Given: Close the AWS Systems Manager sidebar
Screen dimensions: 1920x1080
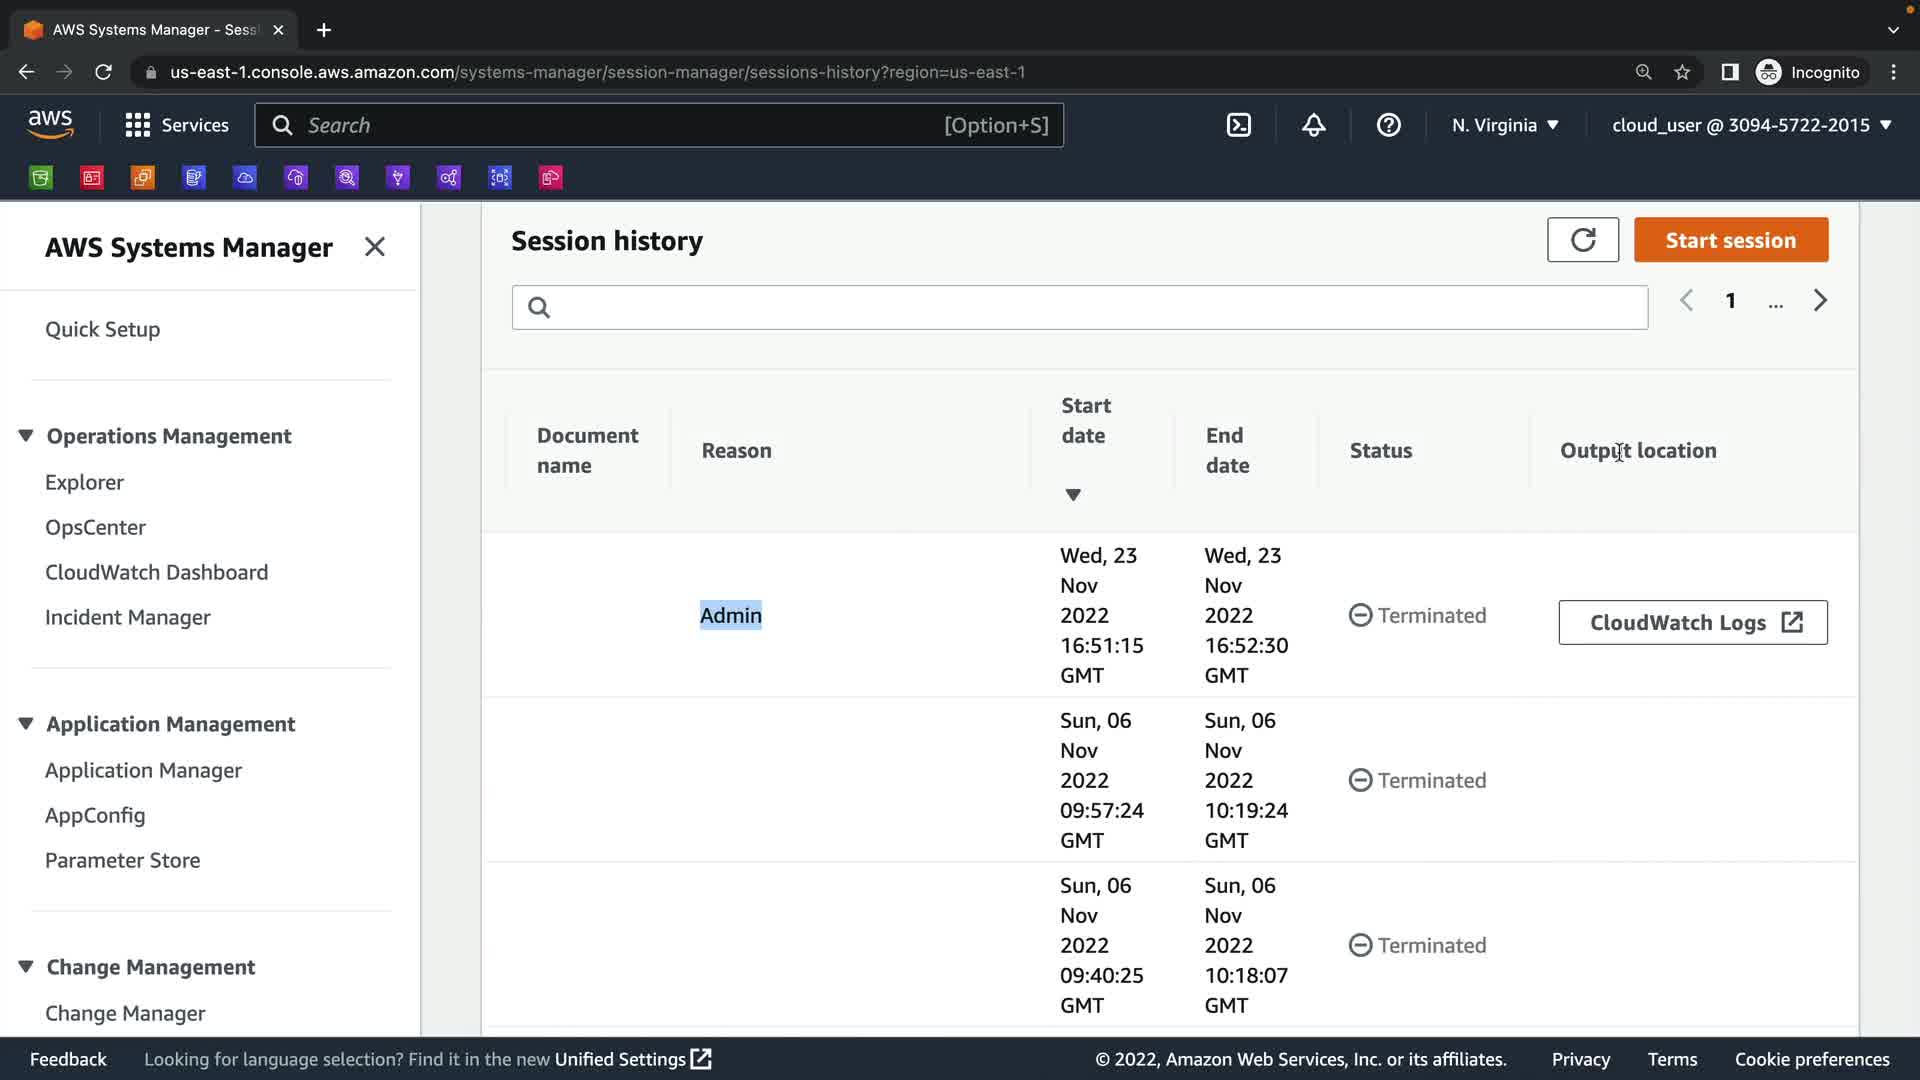Looking at the screenshot, I should (375, 247).
